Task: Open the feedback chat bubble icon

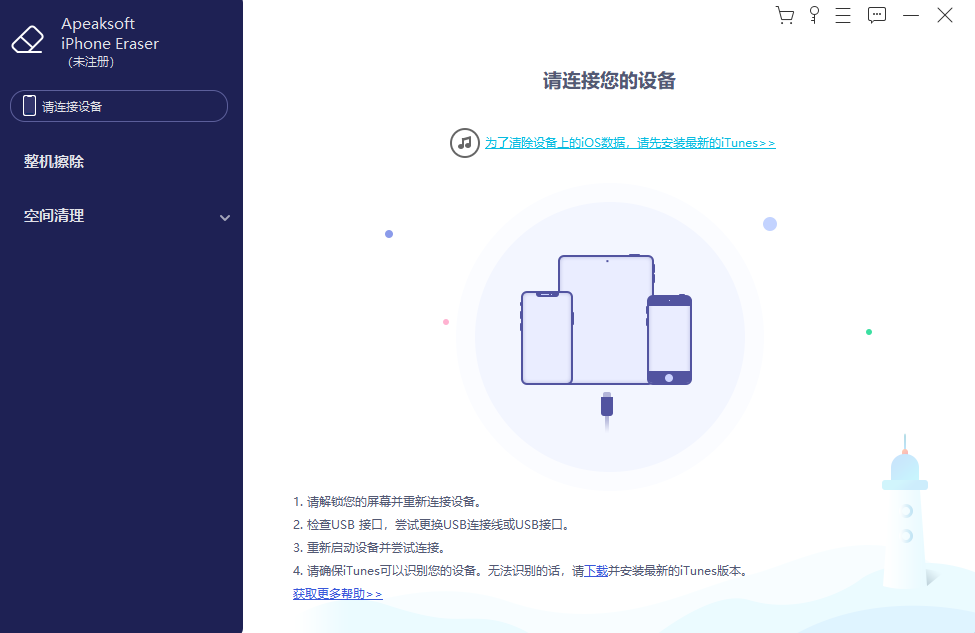Action: [877, 15]
